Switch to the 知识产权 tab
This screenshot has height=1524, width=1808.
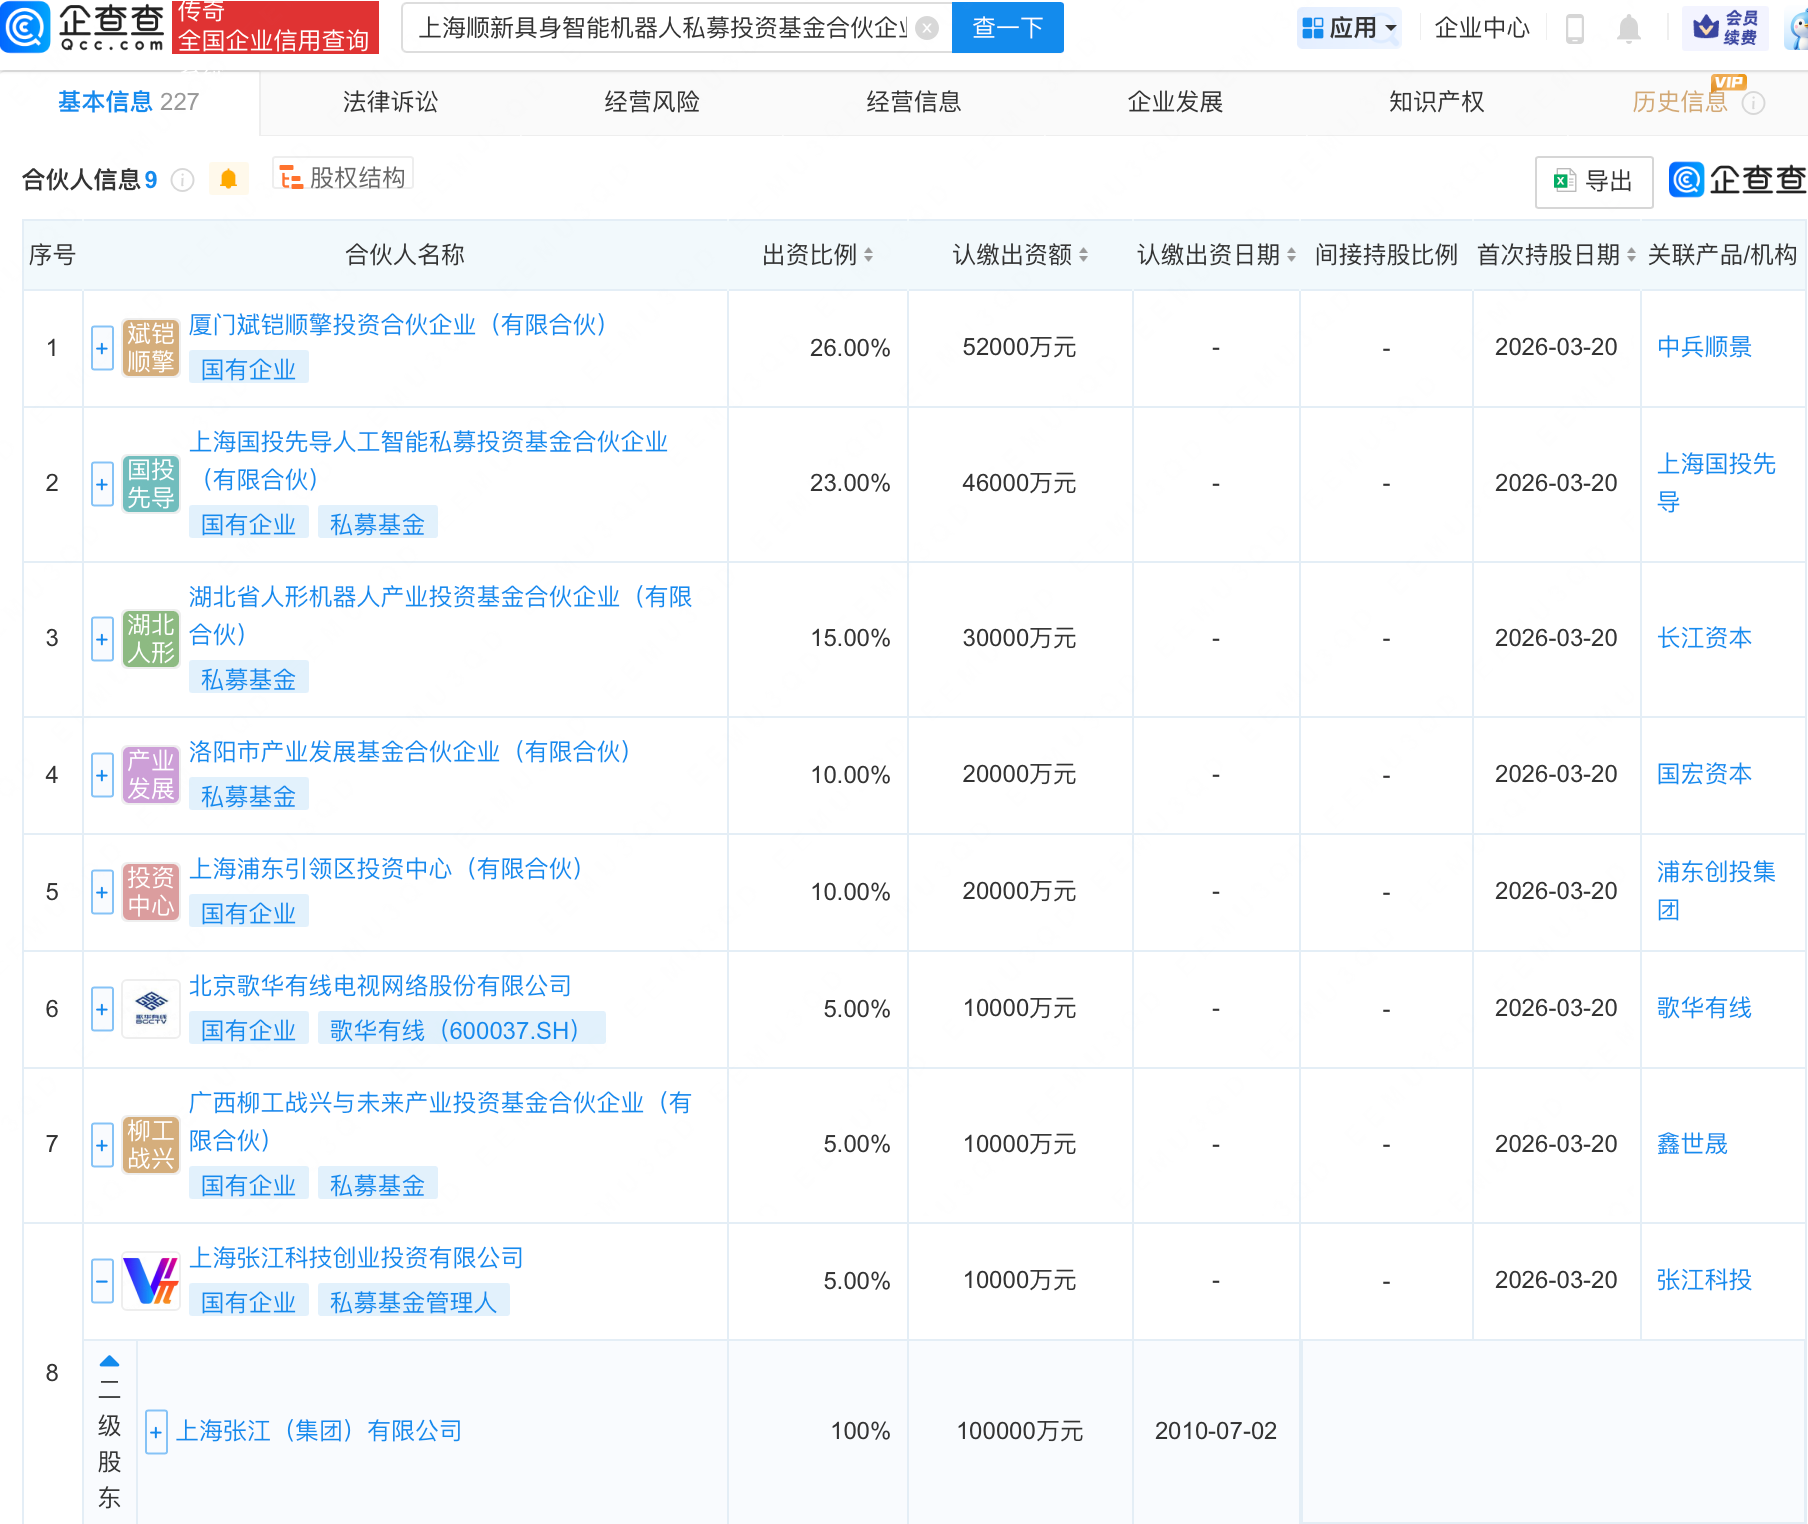[x=1436, y=102]
